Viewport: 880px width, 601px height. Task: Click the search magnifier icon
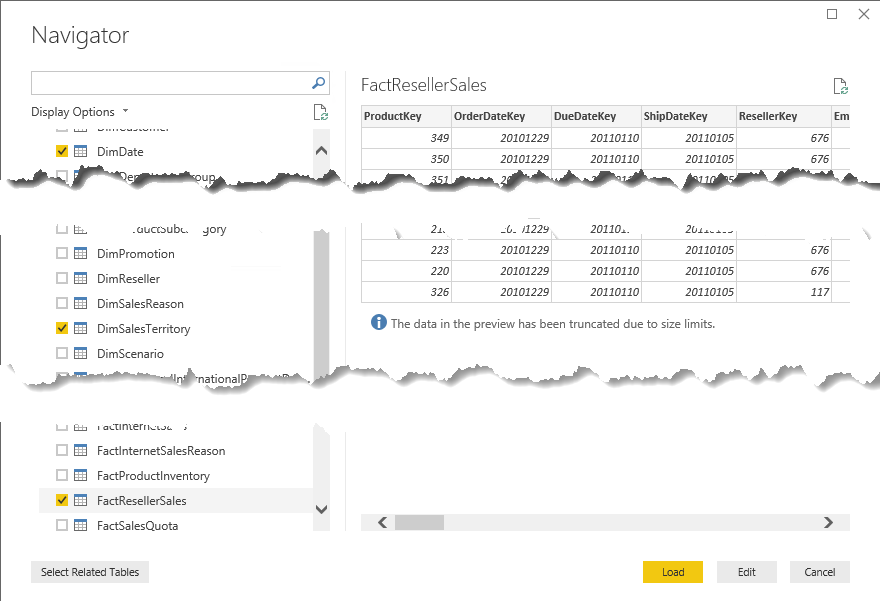[x=319, y=83]
